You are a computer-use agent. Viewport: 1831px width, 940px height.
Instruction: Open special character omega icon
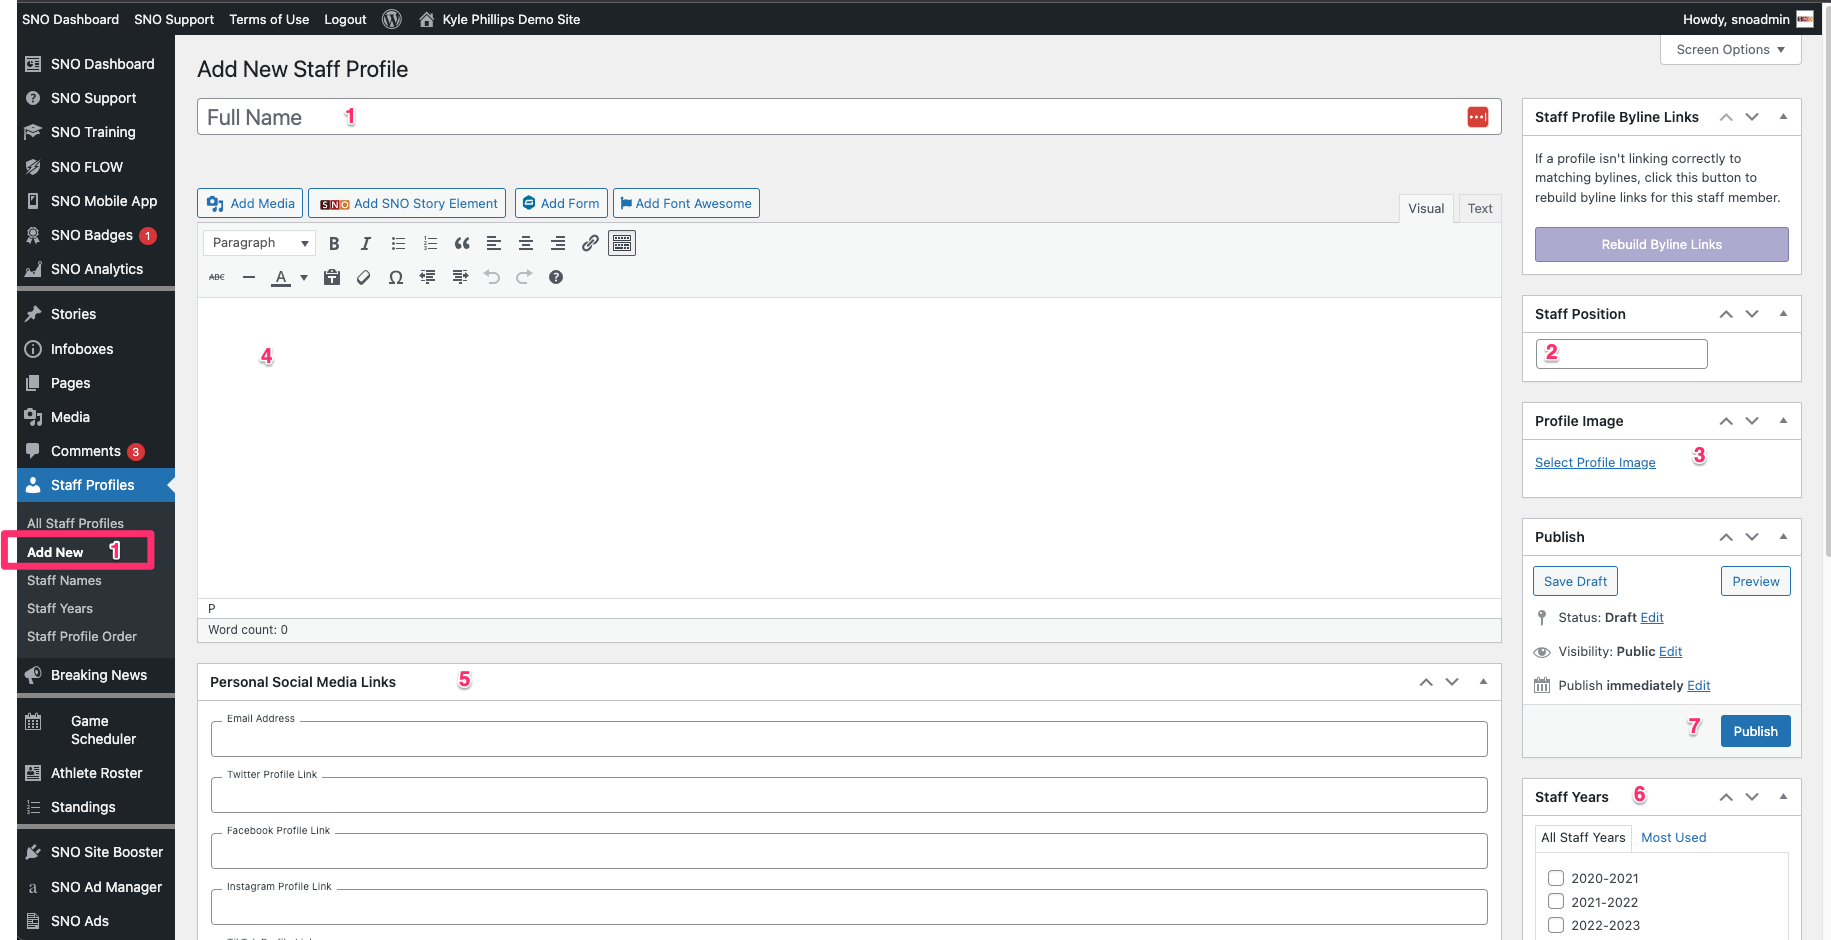(396, 277)
